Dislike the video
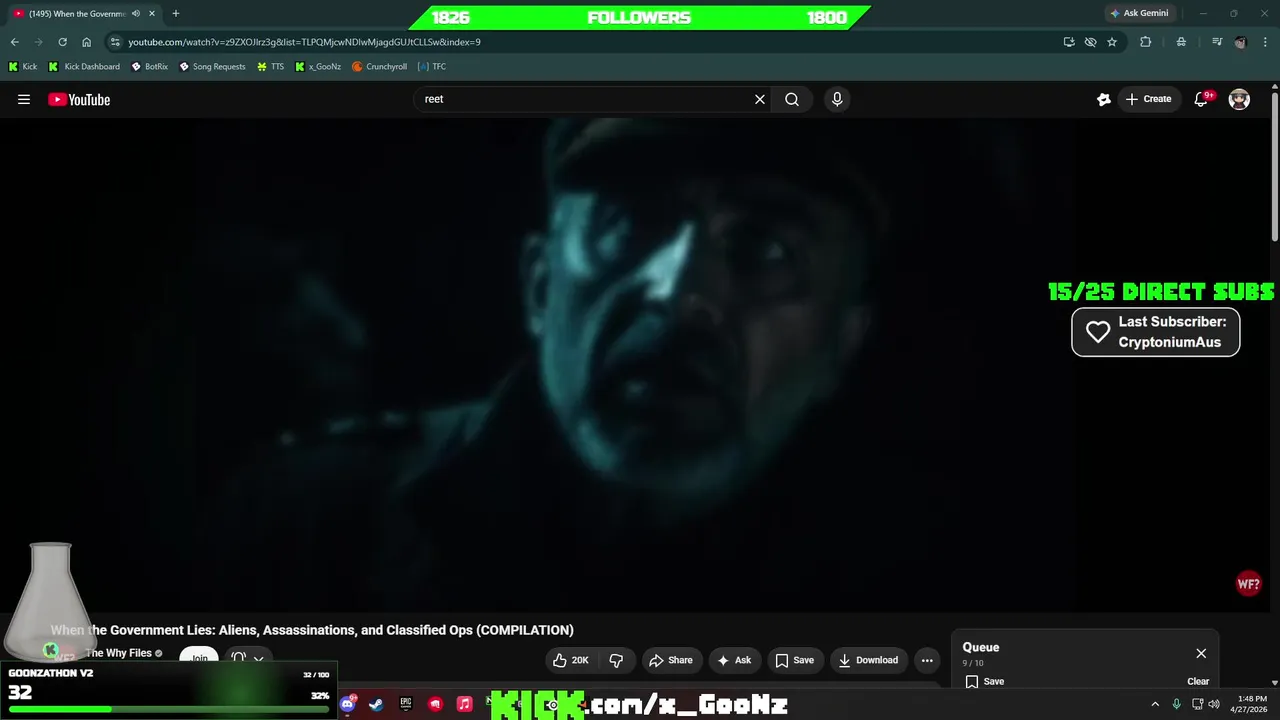 616,660
